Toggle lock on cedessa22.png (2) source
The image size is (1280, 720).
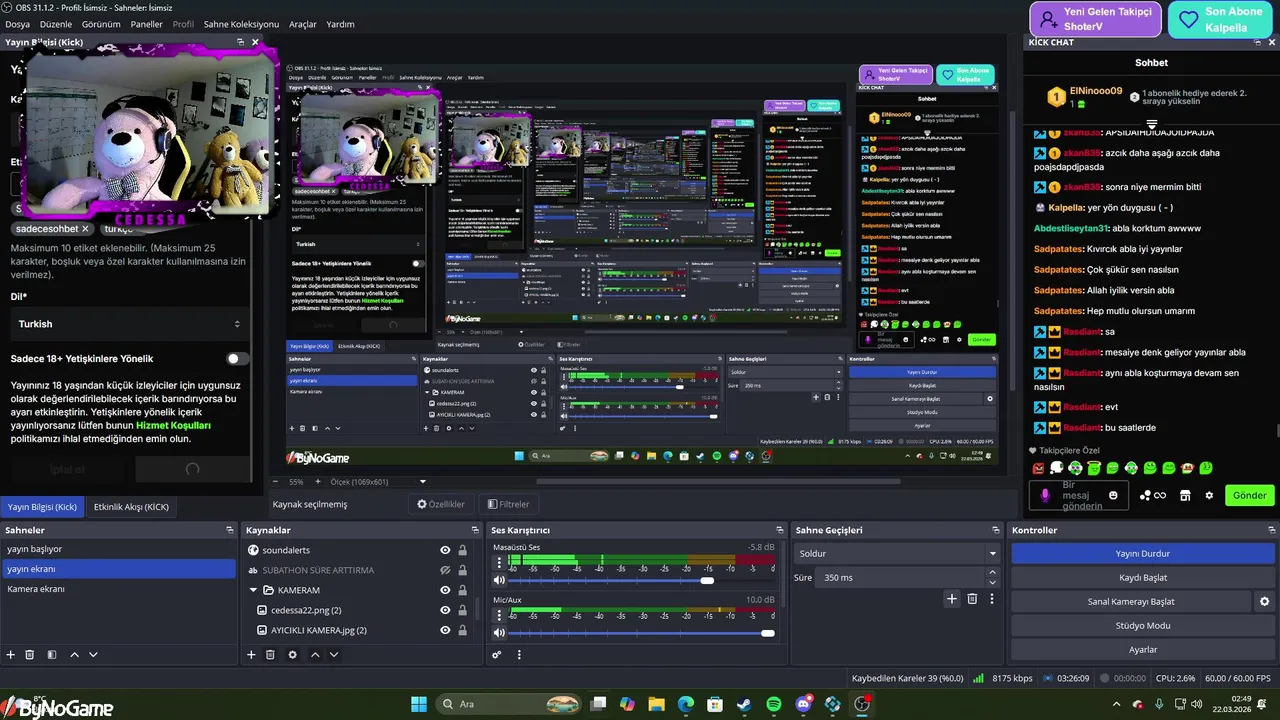[x=462, y=610]
